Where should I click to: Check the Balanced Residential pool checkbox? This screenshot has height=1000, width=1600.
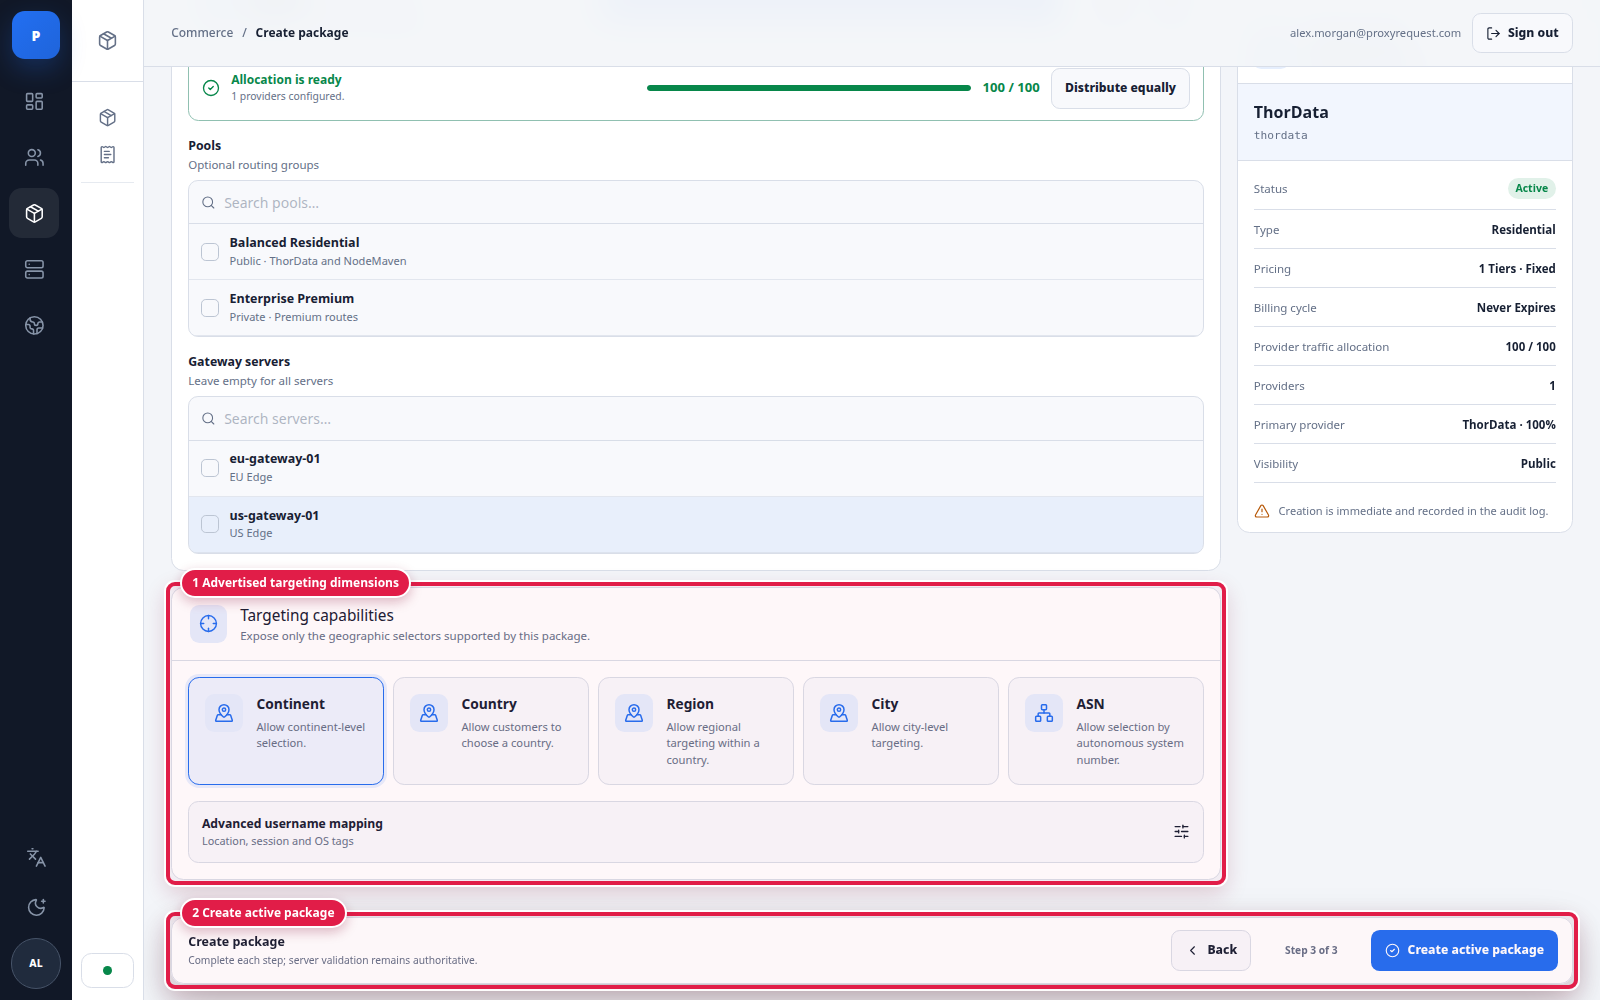click(210, 252)
